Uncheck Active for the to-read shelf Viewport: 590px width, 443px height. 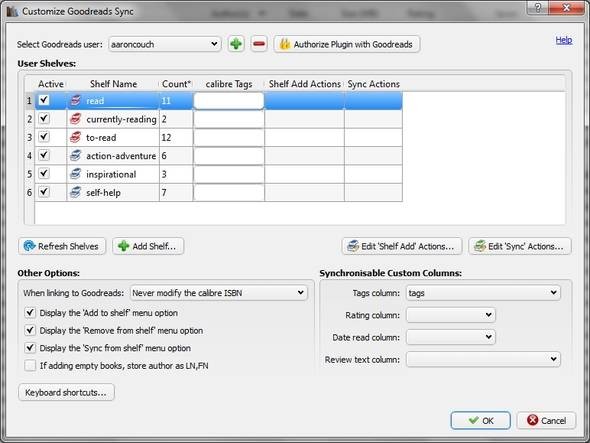[x=44, y=137]
